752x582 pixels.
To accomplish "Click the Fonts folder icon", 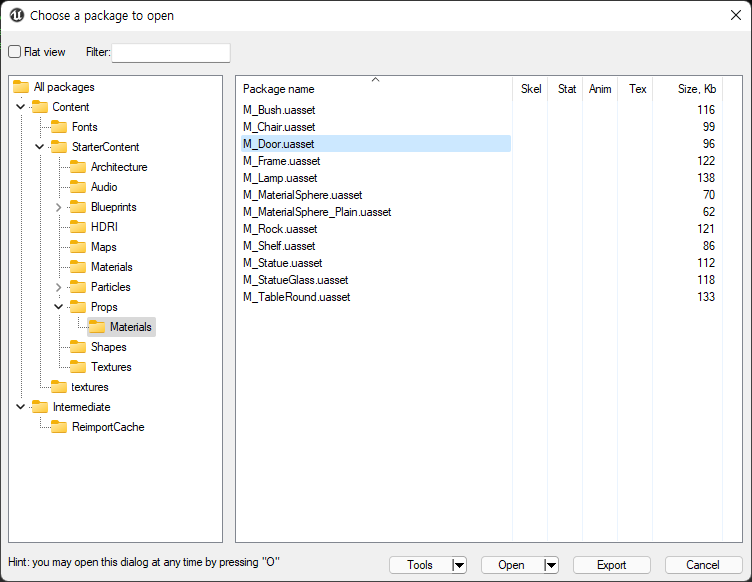I will (x=59, y=127).
